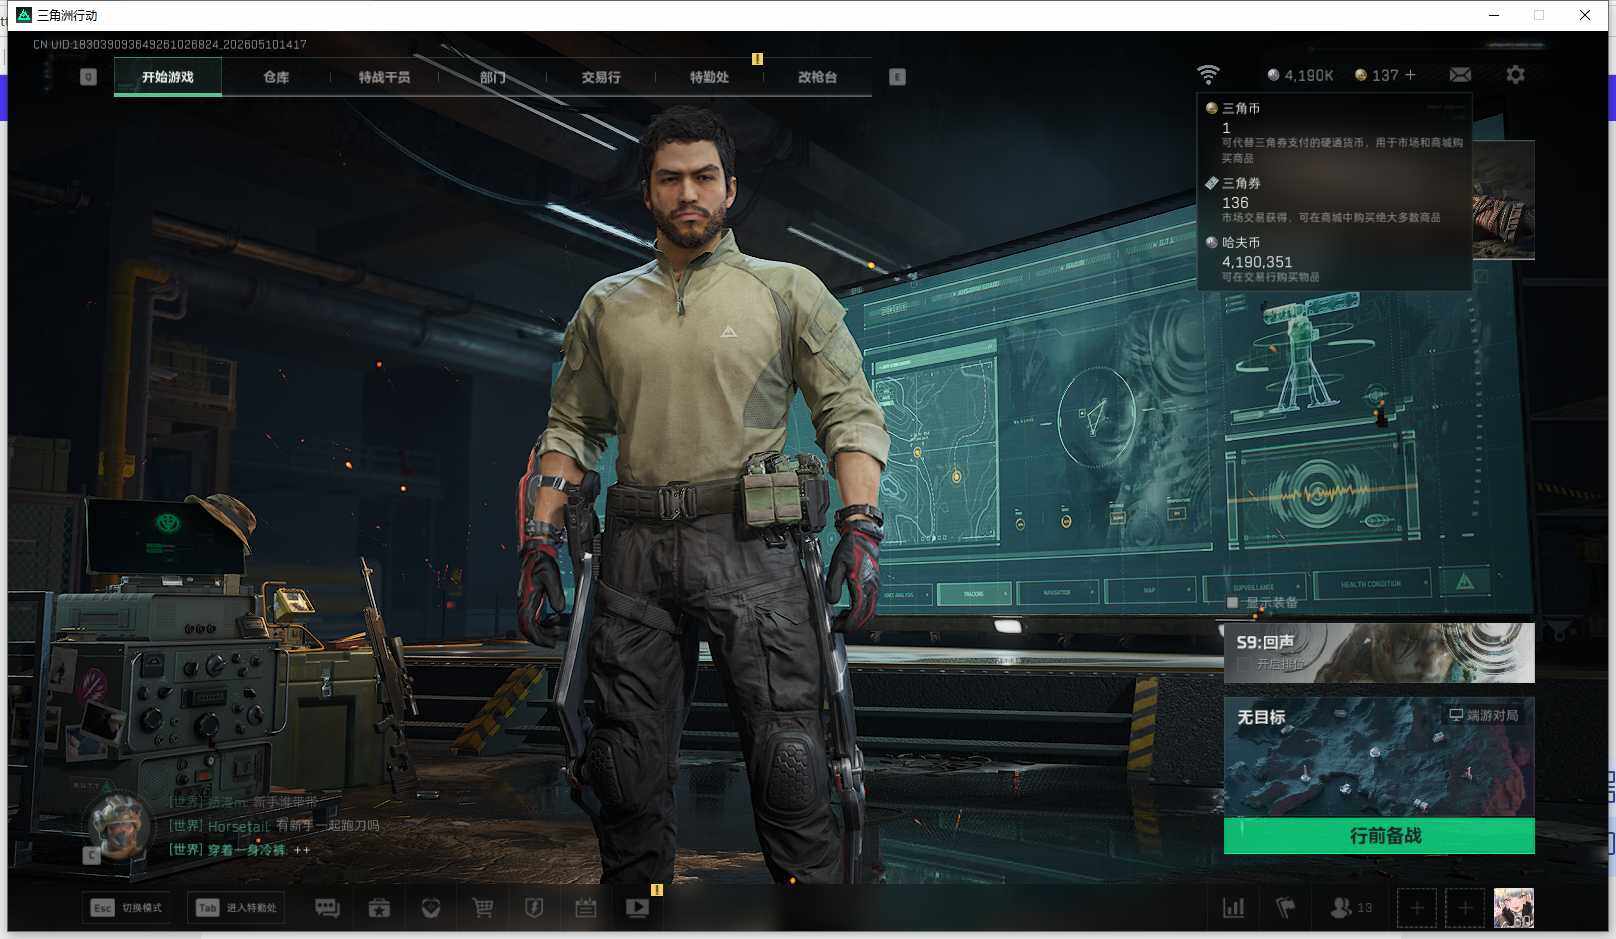Click the CN UID text at top

coord(170,45)
